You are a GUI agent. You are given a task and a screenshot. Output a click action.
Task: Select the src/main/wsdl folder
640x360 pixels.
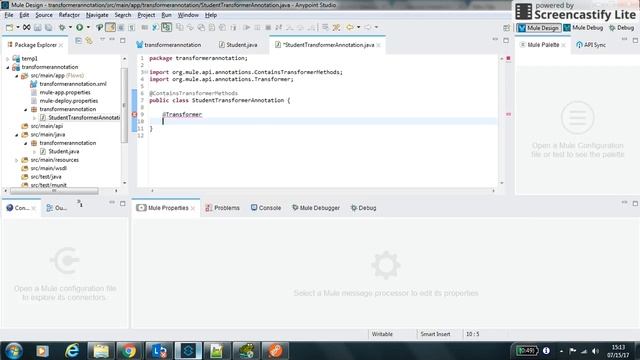44,168
